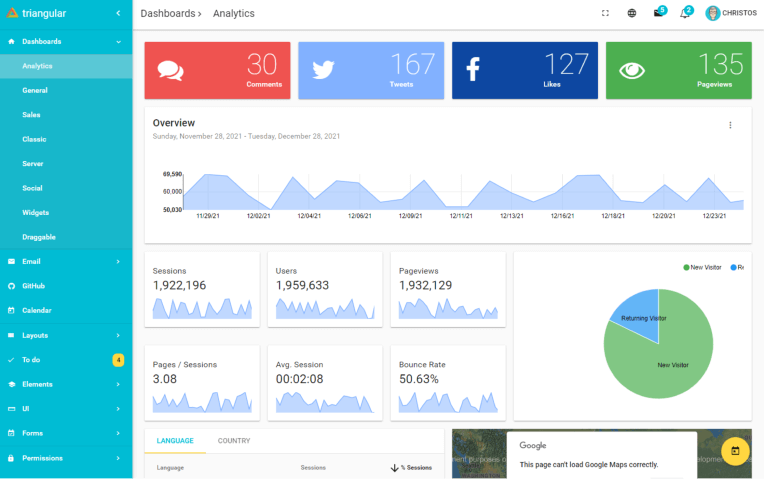Open the email inbox icon with badge
This screenshot has height=479, width=764.
pos(659,13)
